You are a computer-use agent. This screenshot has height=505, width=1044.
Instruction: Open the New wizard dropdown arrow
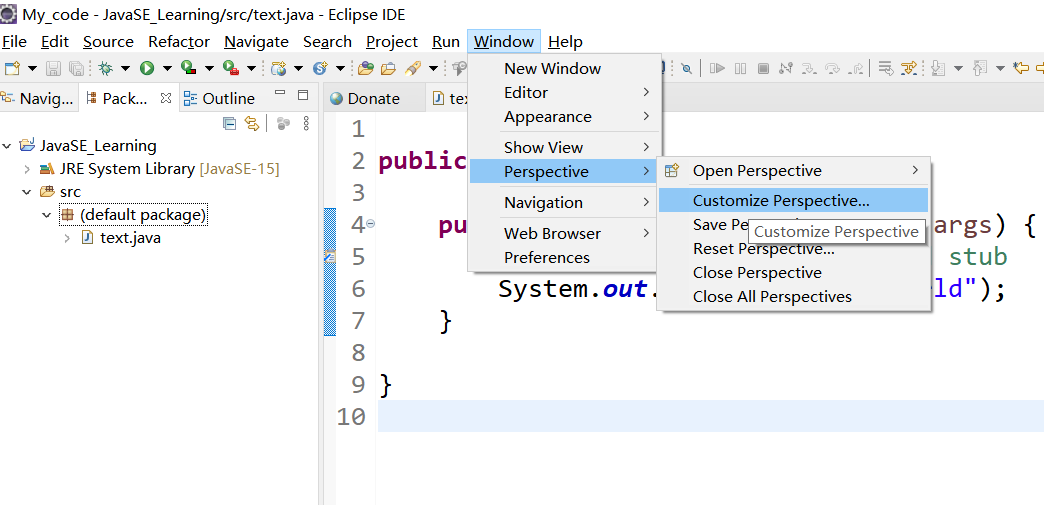(x=32, y=68)
